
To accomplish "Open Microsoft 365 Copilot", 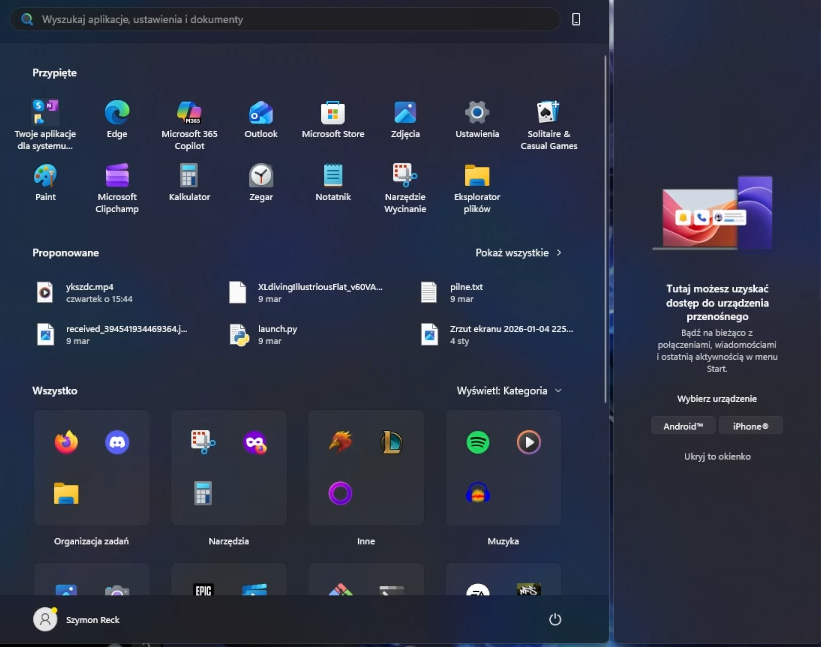I will (x=189, y=125).
